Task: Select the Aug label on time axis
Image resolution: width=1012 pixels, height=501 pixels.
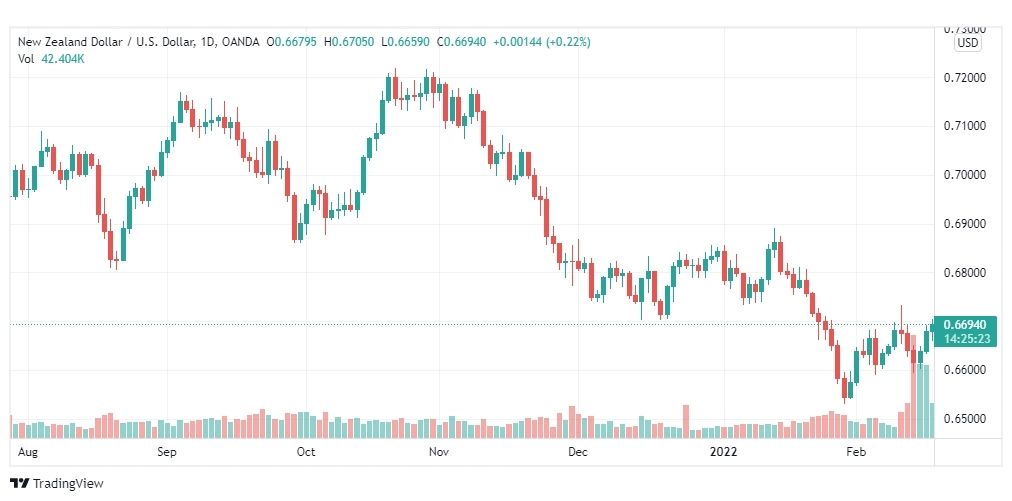Action: coord(29,452)
